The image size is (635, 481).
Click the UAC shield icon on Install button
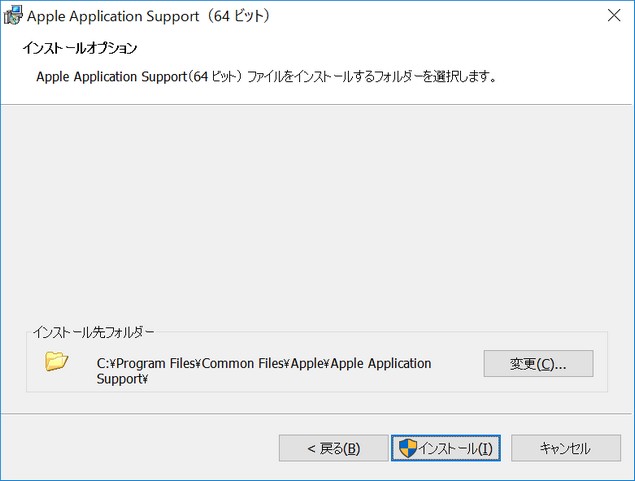pyautogui.click(x=407, y=448)
